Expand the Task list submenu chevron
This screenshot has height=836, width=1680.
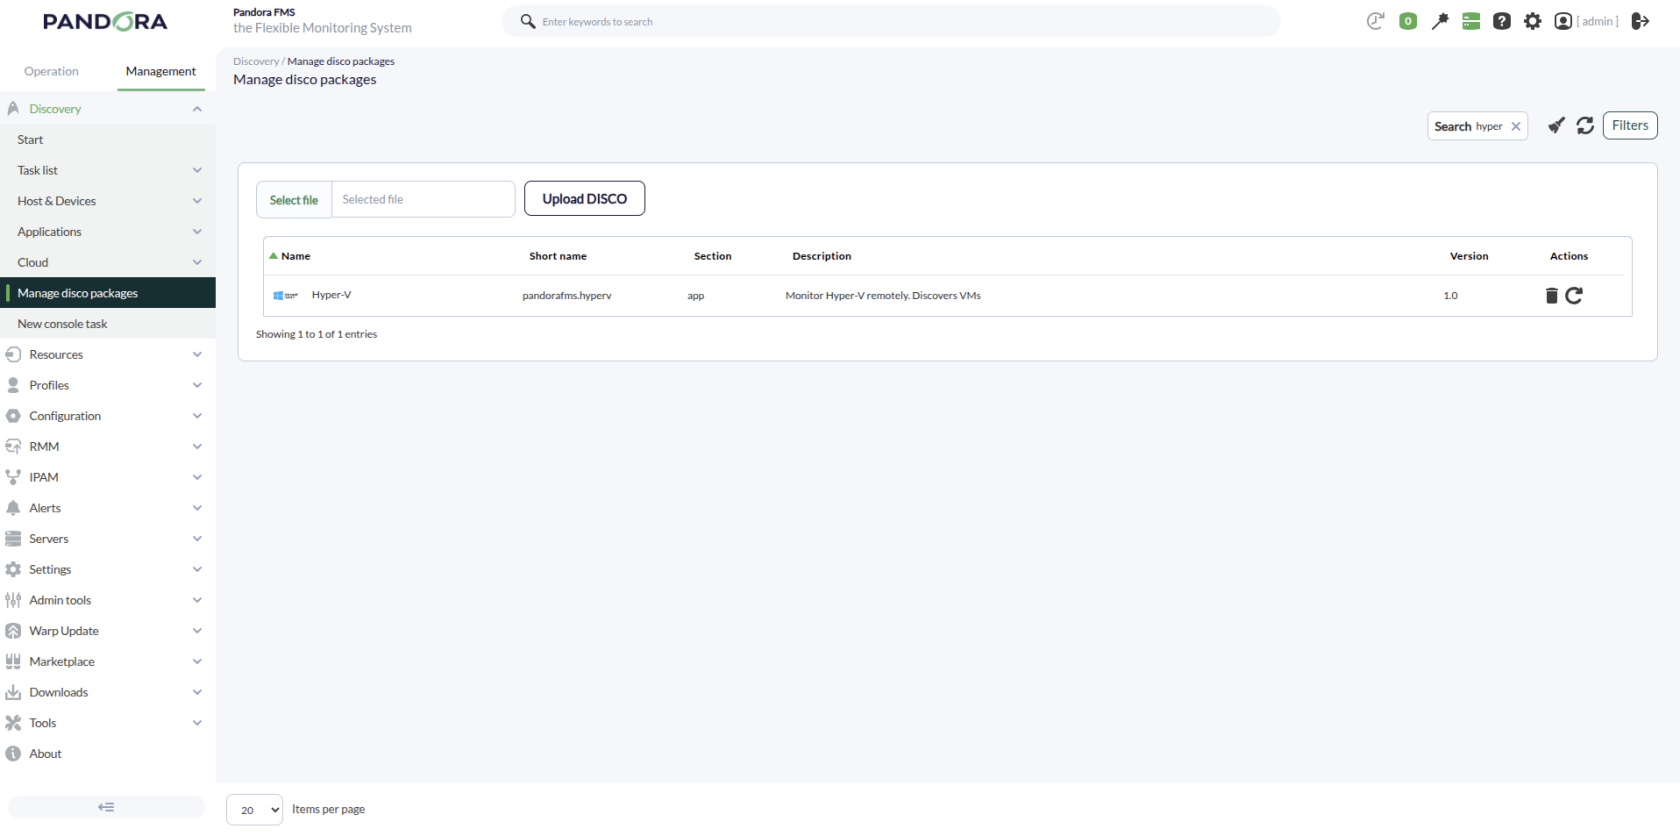197,170
